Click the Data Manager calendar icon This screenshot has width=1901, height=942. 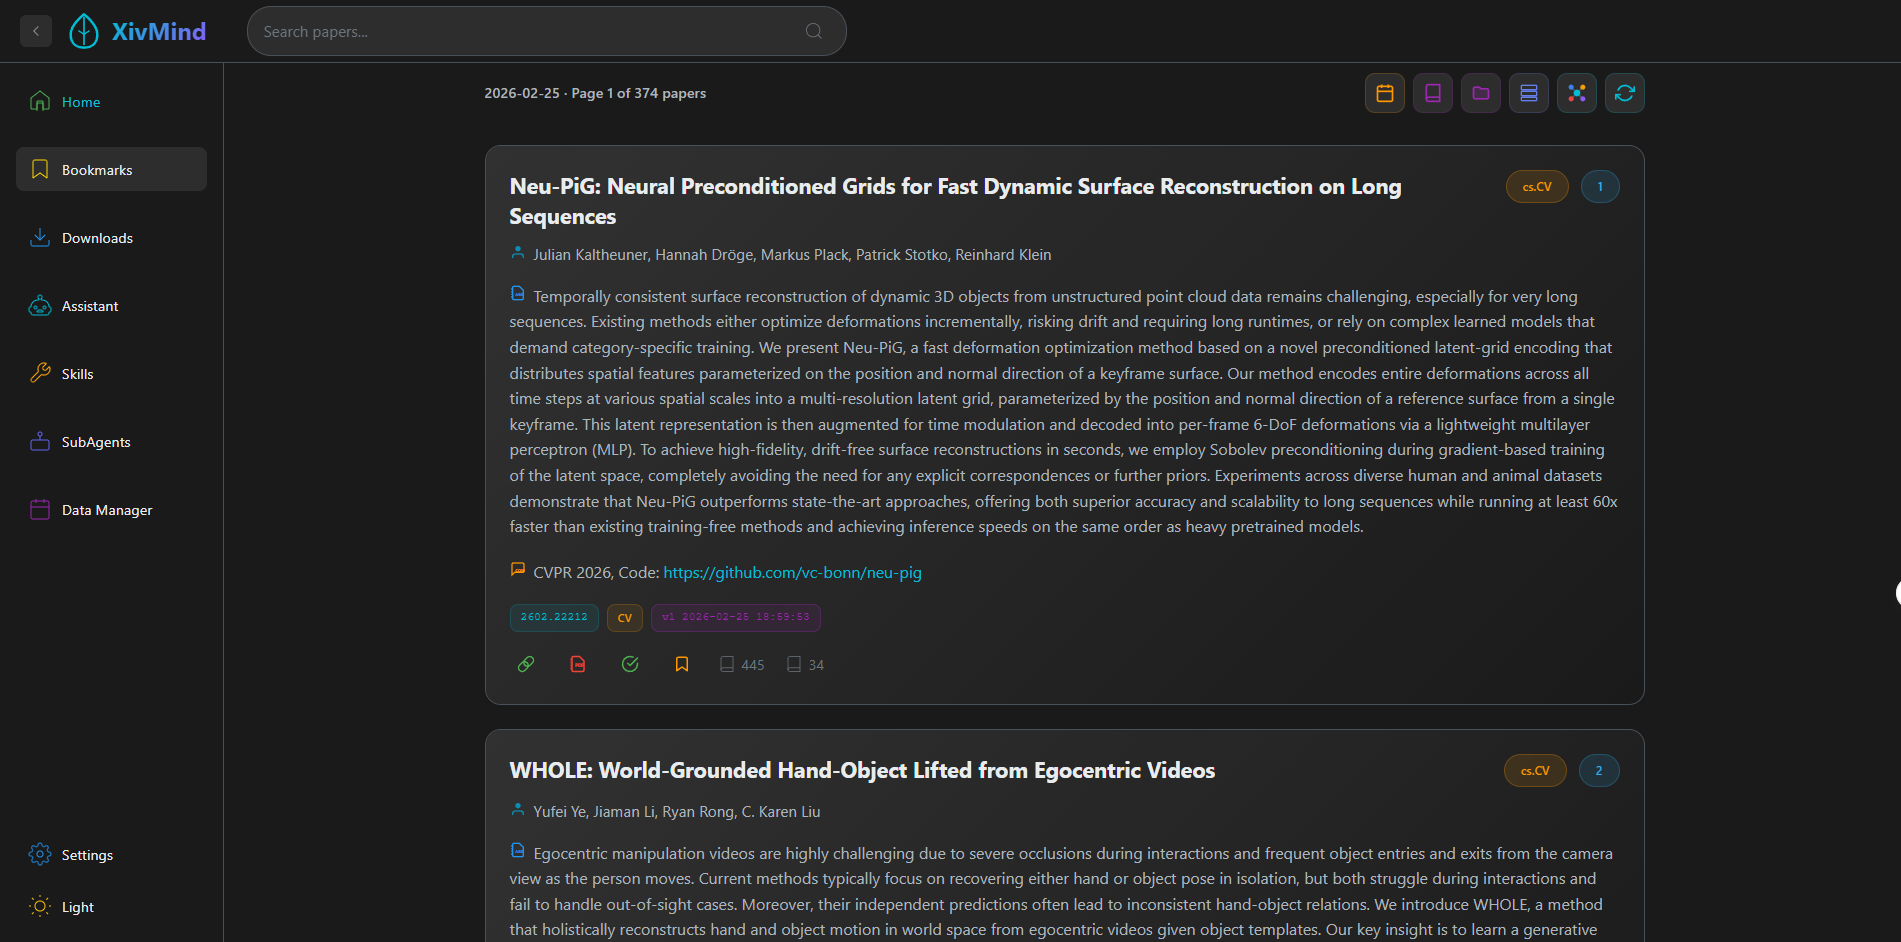[40, 509]
